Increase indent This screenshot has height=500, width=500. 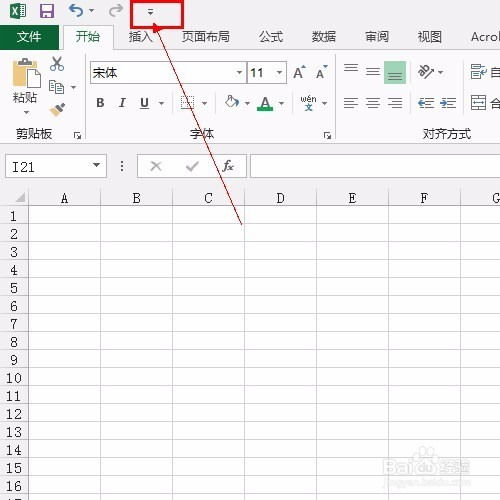point(448,103)
